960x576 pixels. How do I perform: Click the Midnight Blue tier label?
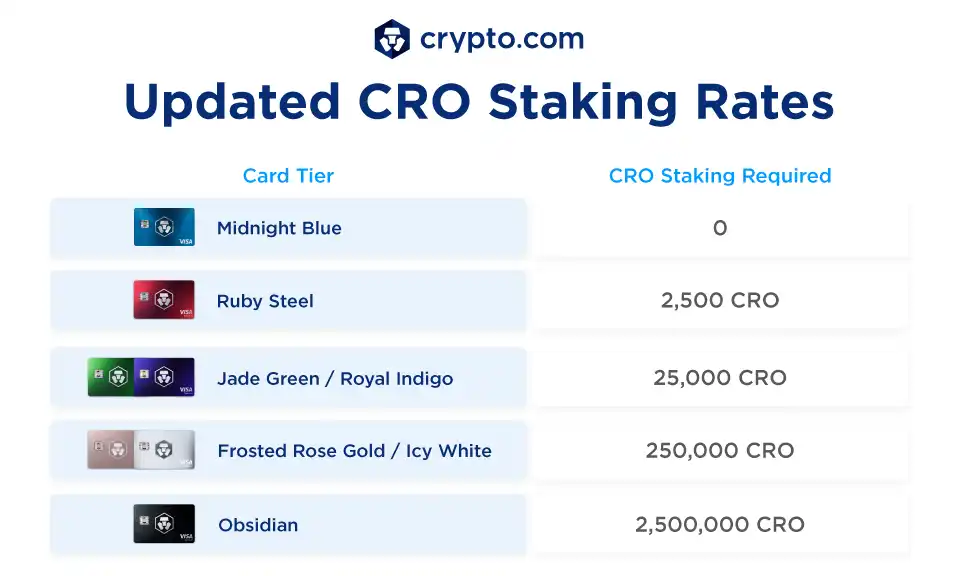[x=279, y=228]
